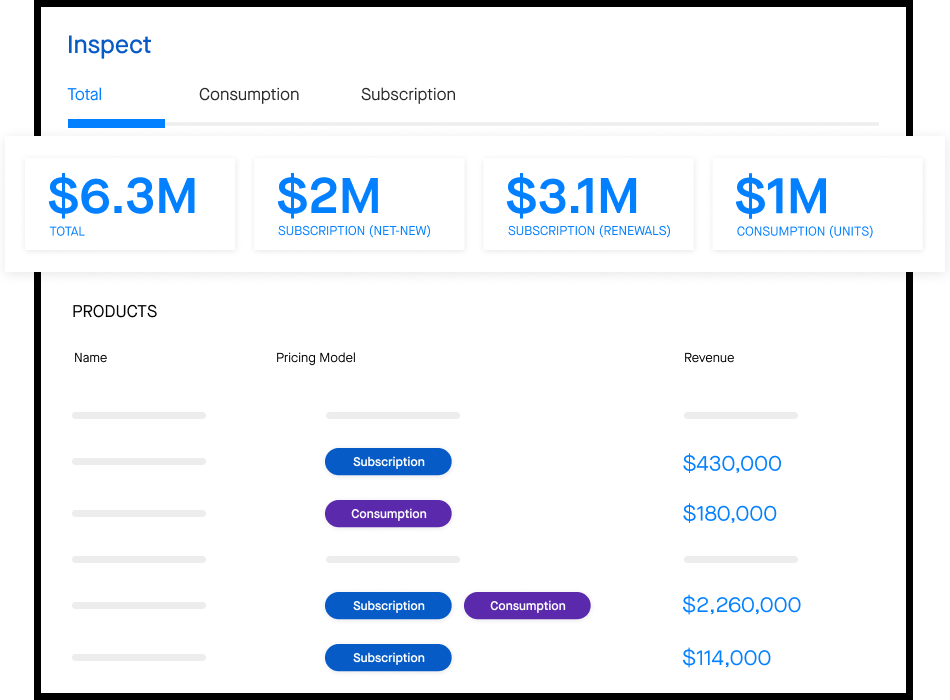Select the $2M Subscription (Net-New) card

click(359, 204)
